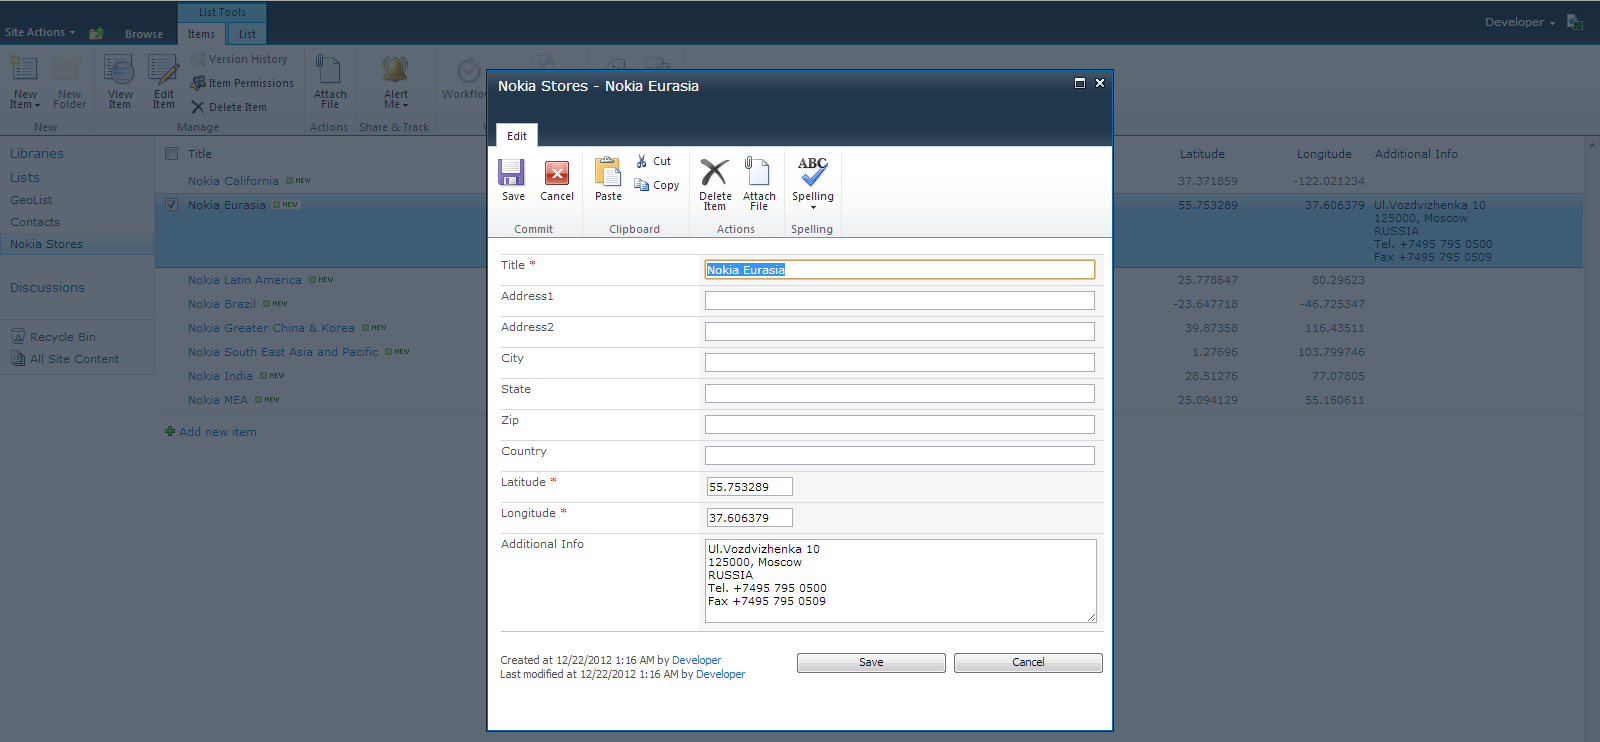Click the New Item ribbon button
Screen dimensions: 1600x742
point(24,83)
